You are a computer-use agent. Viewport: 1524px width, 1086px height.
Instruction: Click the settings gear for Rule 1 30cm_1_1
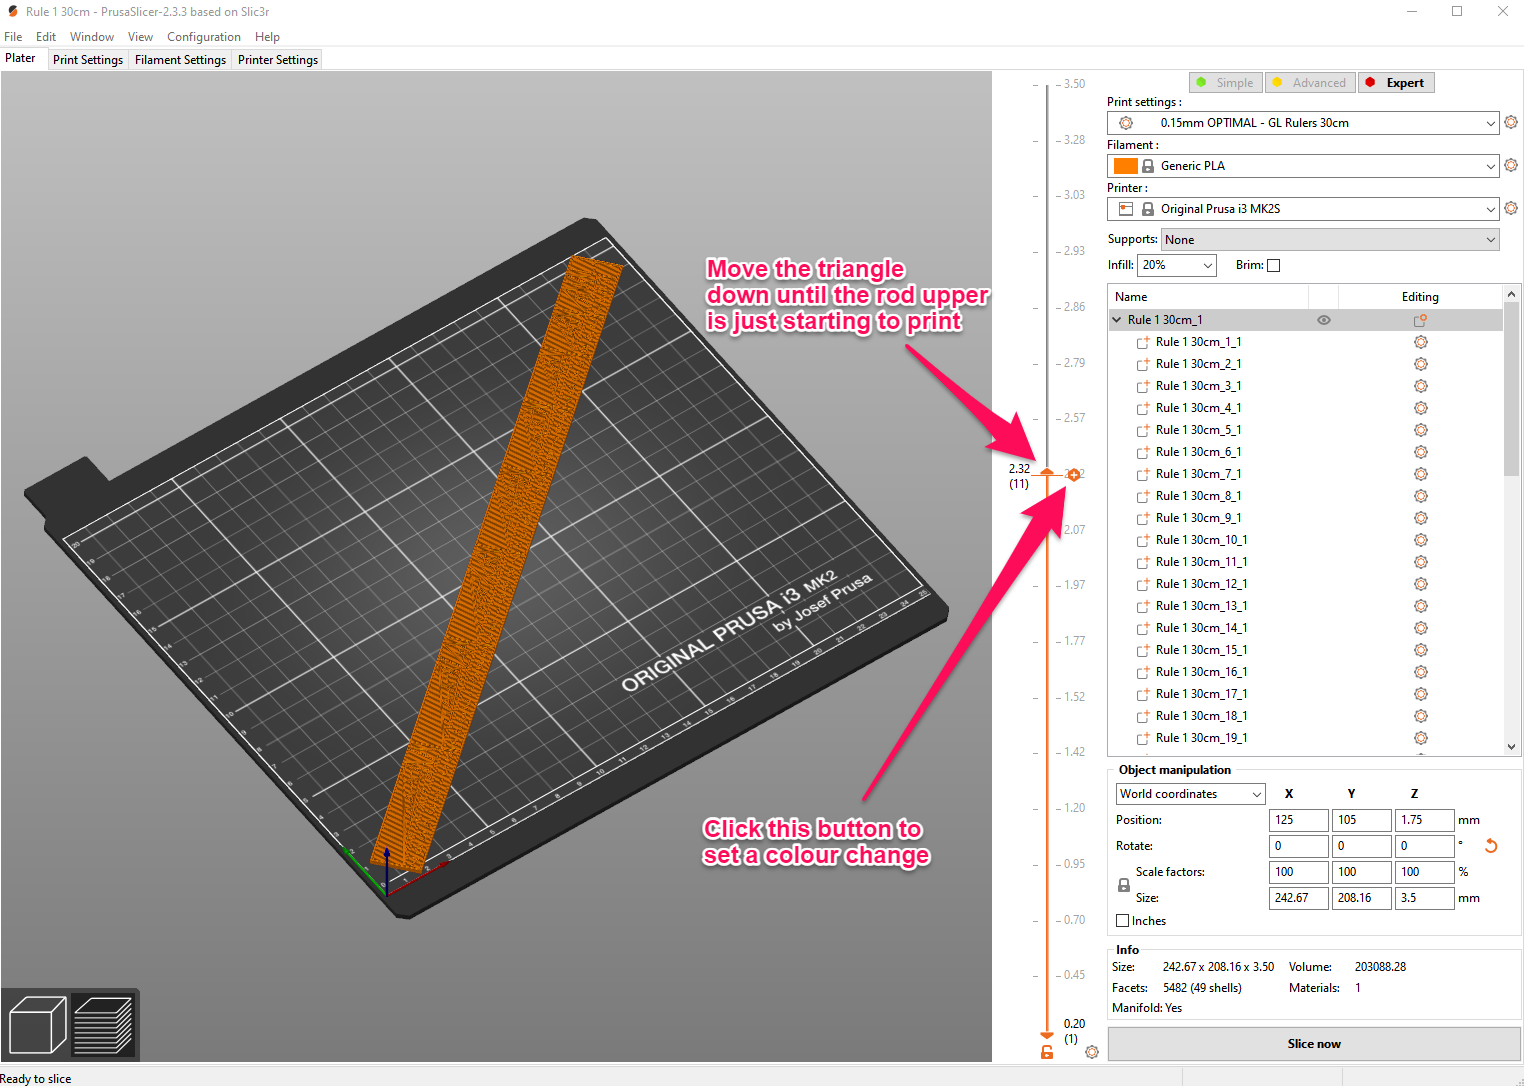point(1420,342)
